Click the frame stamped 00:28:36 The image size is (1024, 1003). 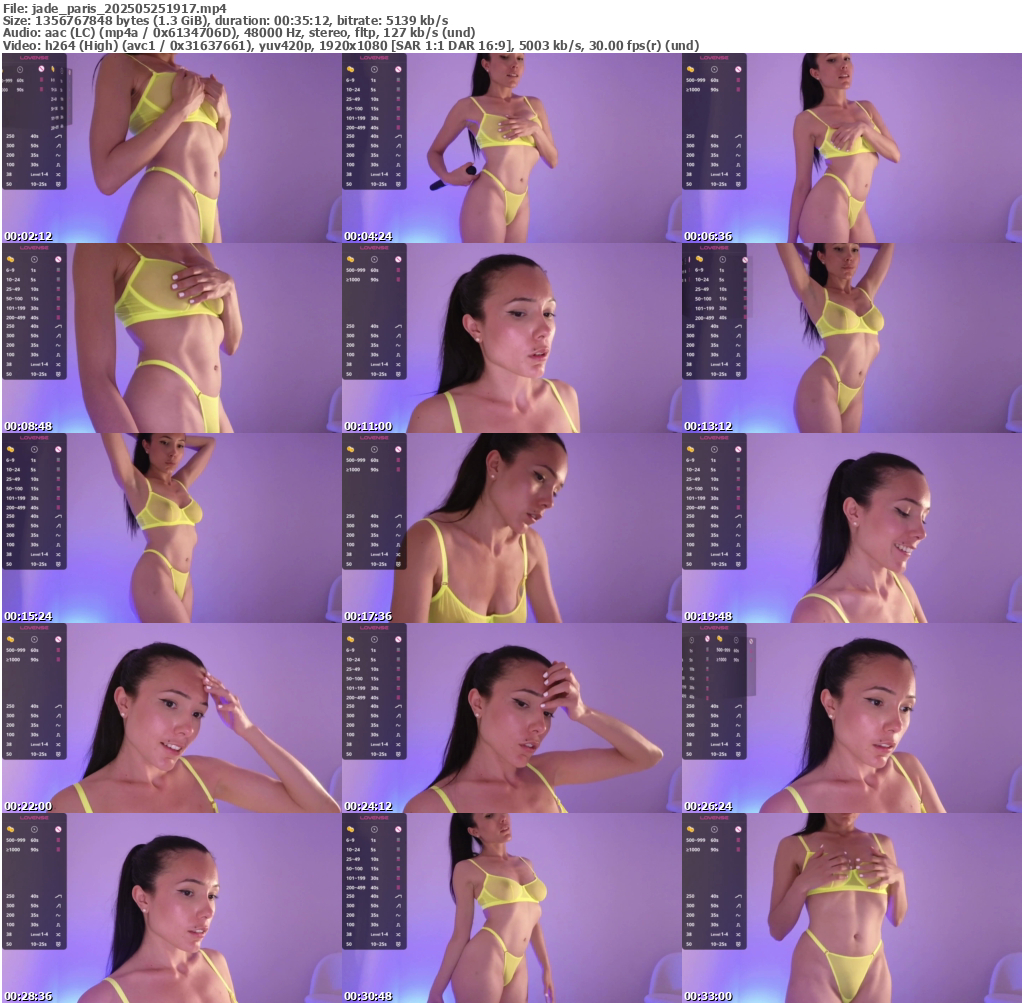coord(171,908)
